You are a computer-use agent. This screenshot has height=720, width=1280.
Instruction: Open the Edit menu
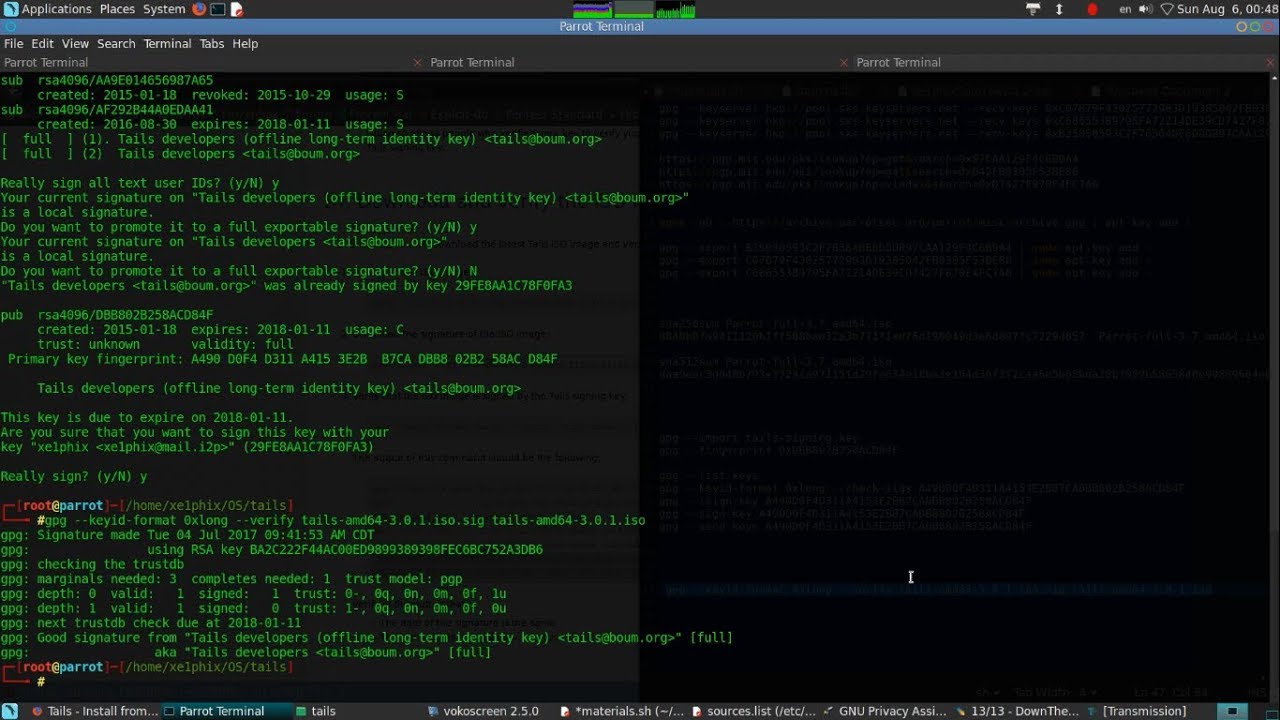coord(42,44)
